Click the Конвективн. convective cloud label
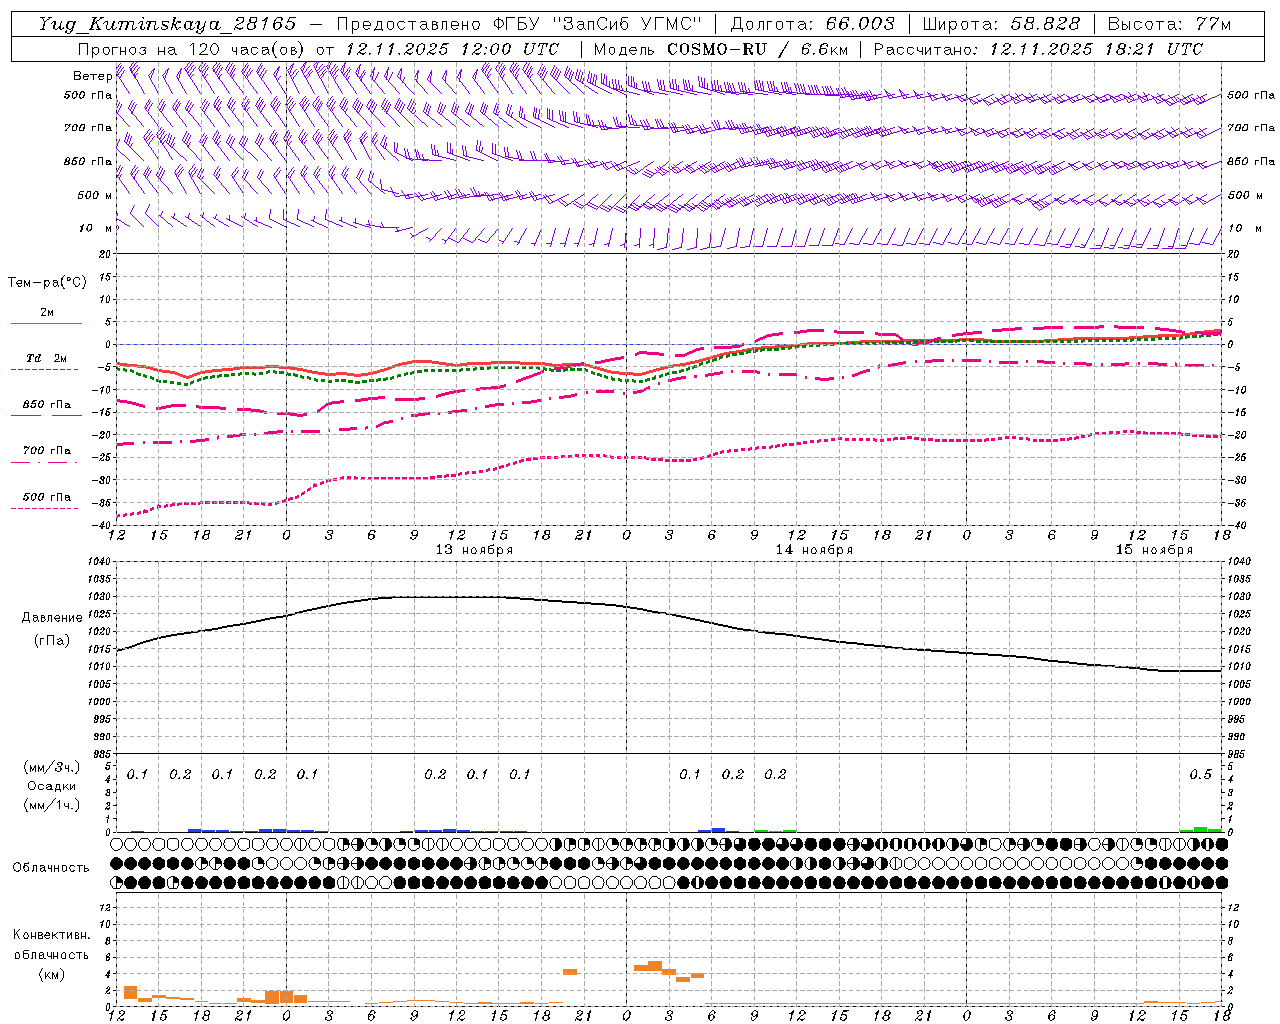The width and height of the screenshot is (1280, 1024). pos(52,935)
